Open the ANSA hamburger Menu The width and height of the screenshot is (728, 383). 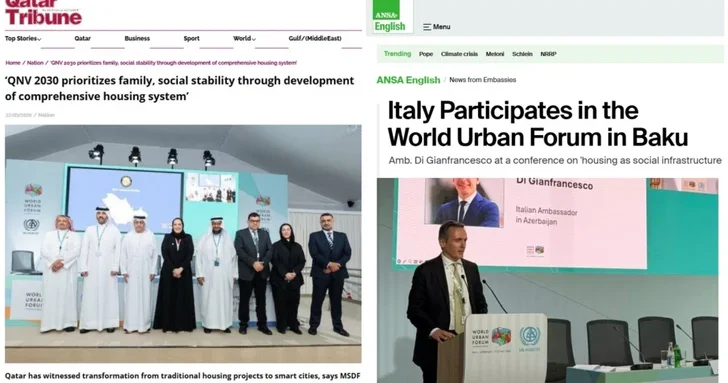tap(436, 27)
